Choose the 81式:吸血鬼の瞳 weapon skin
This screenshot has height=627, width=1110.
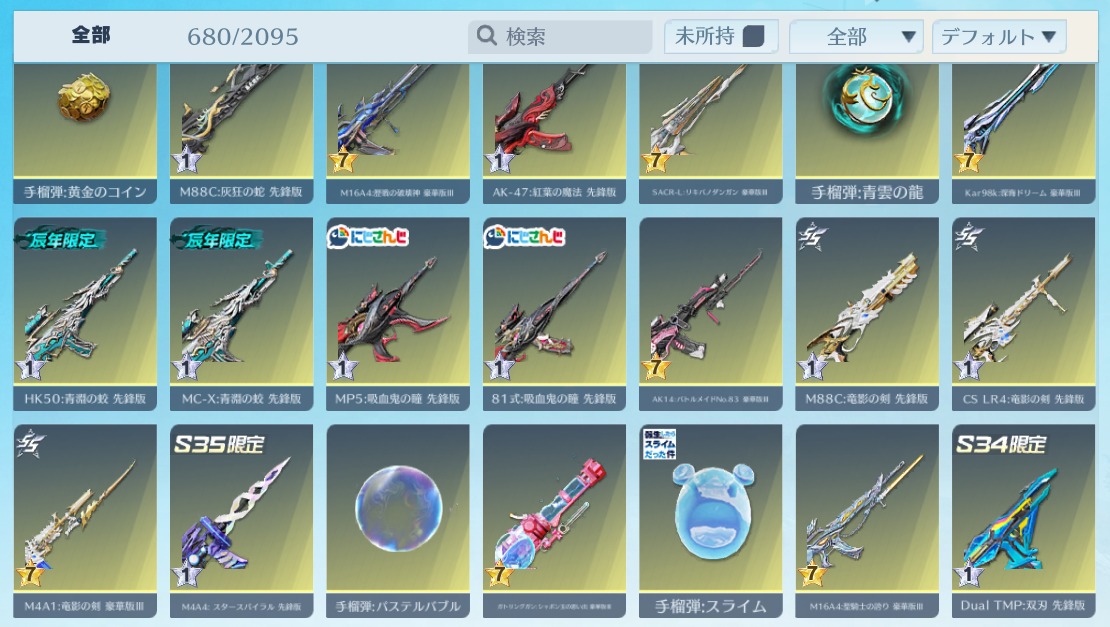click(554, 314)
